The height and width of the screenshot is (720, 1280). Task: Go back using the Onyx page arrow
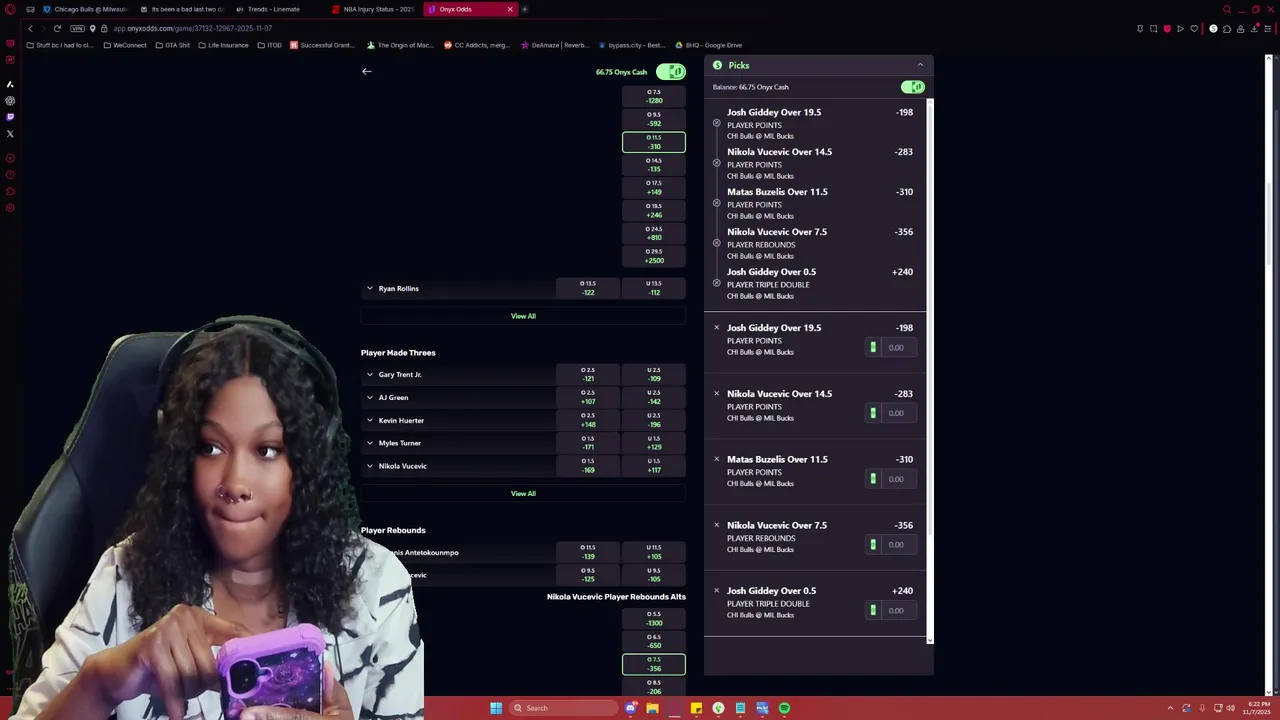[367, 71]
